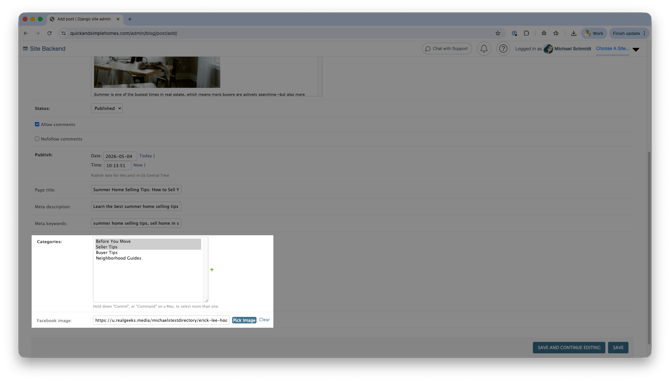Grab the categories list resize handle
Viewport: 670px width, 382px height.
pyautogui.click(x=206, y=300)
